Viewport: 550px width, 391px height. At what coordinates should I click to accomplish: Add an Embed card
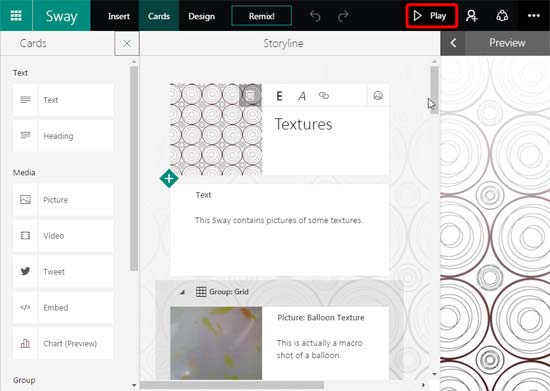click(63, 308)
